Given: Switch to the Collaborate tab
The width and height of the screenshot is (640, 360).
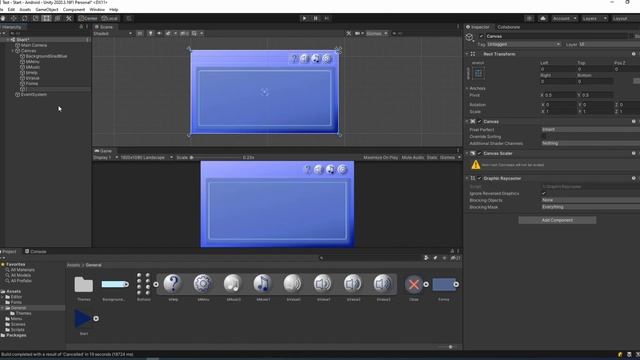Looking at the screenshot, I should [x=509, y=27].
